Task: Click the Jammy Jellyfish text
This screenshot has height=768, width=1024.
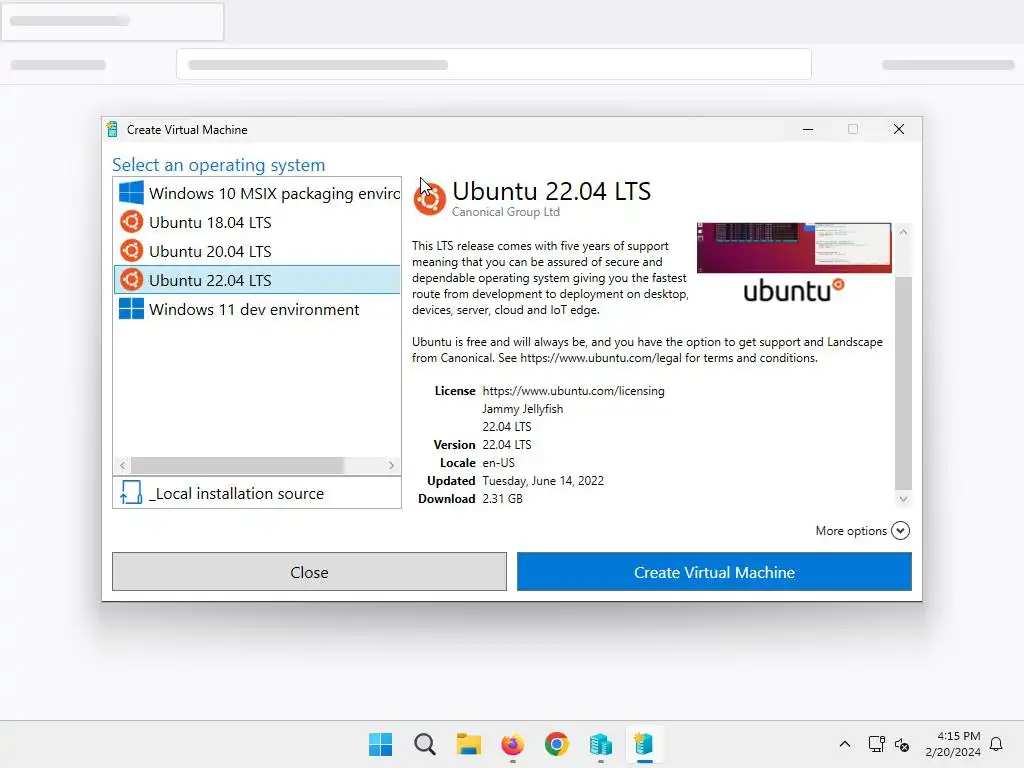Action: [x=522, y=409]
